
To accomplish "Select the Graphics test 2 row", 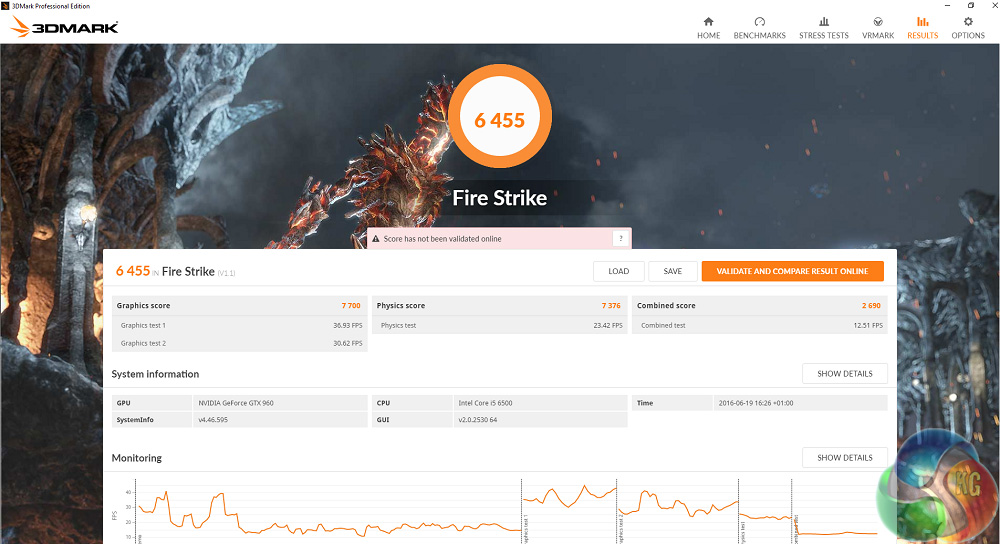I will [239, 343].
